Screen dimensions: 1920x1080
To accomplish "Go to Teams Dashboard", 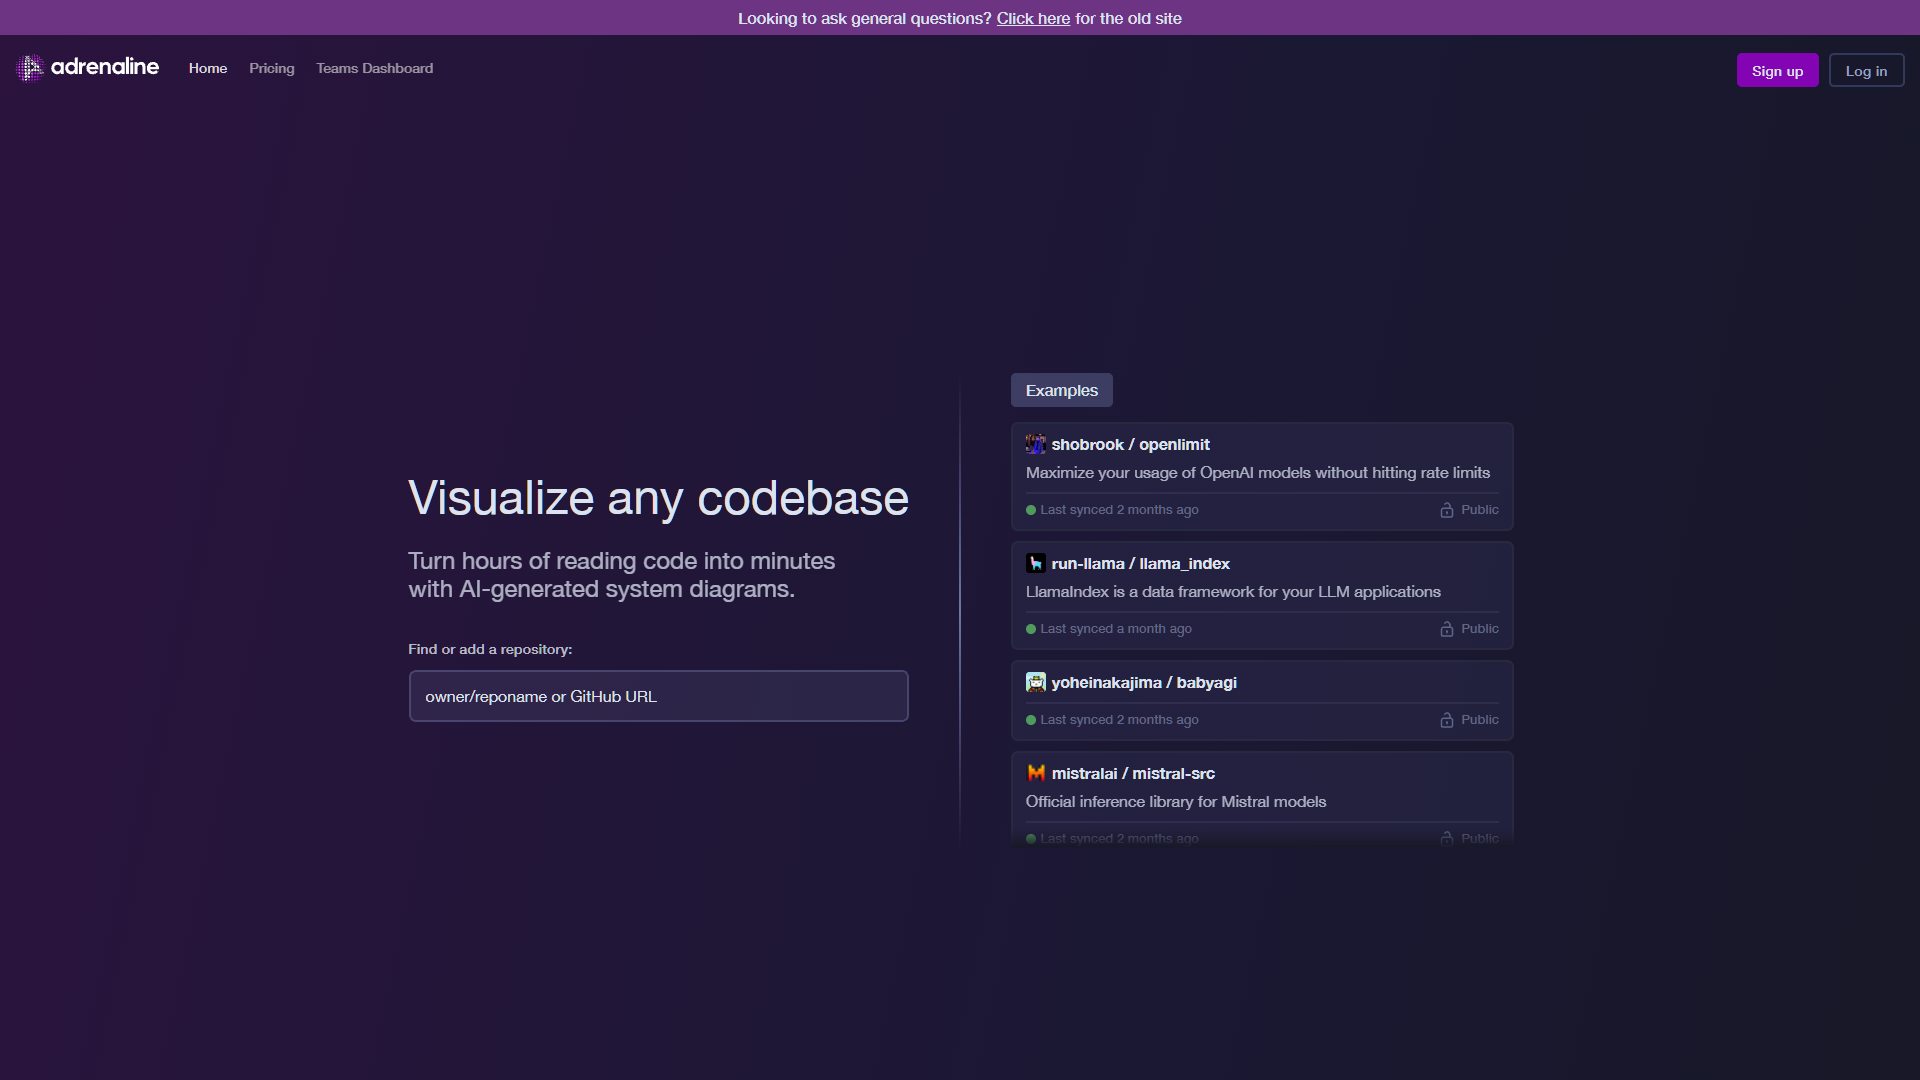I will [374, 68].
